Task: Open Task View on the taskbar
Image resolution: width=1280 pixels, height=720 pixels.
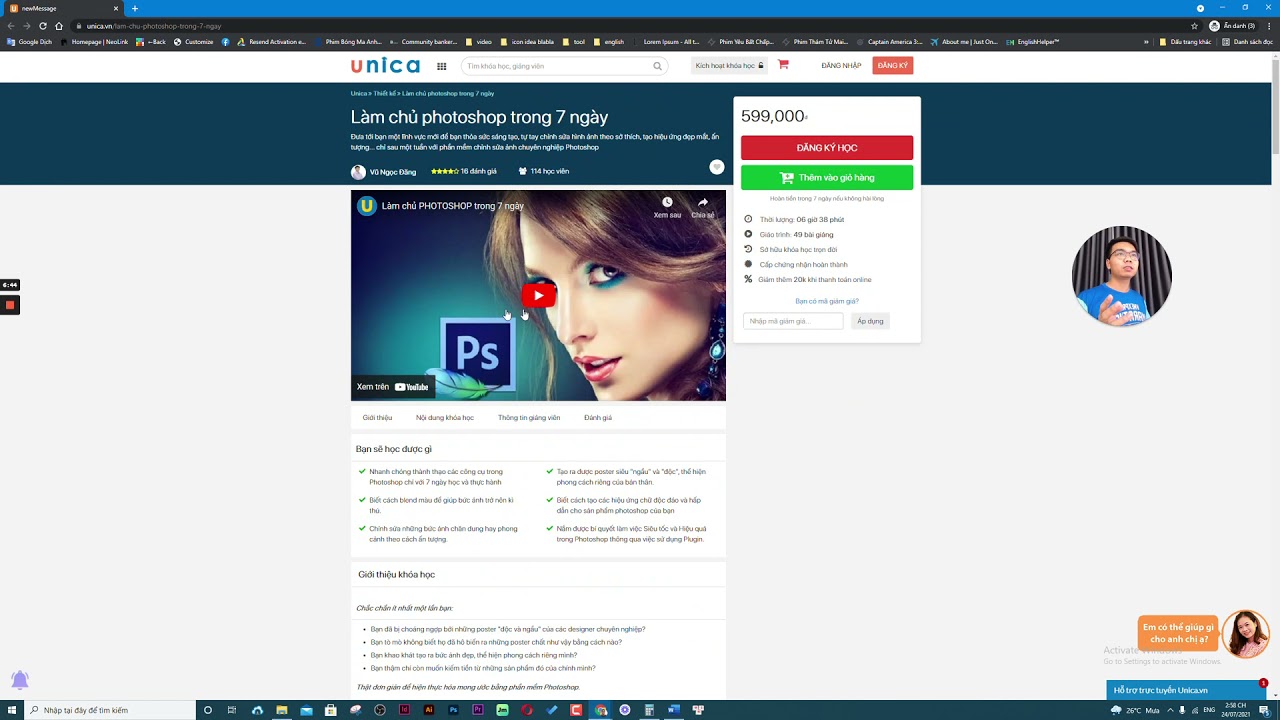Action: 232,710
